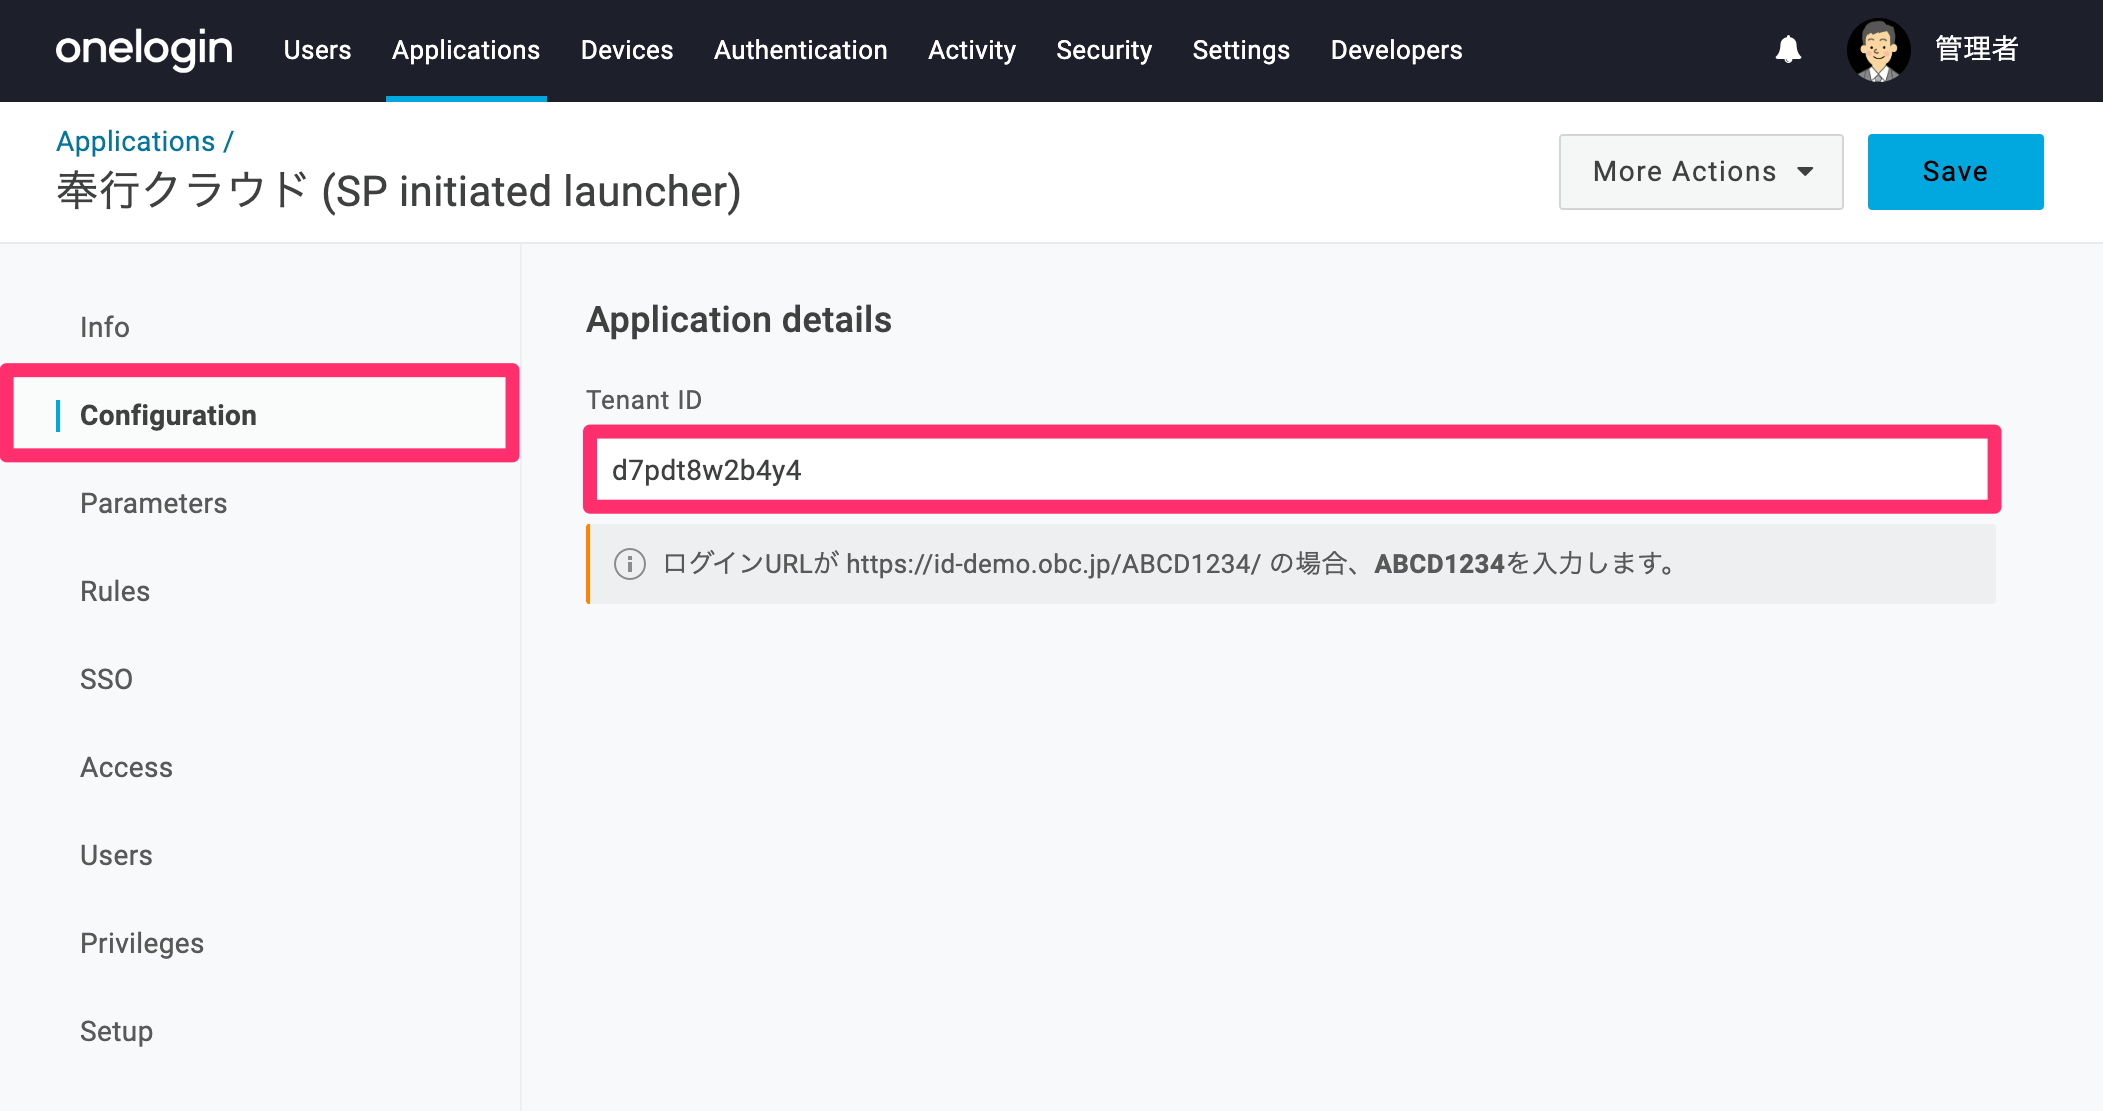Open the Activity menu
This screenshot has height=1111, width=2103.
click(x=972, y=50)
